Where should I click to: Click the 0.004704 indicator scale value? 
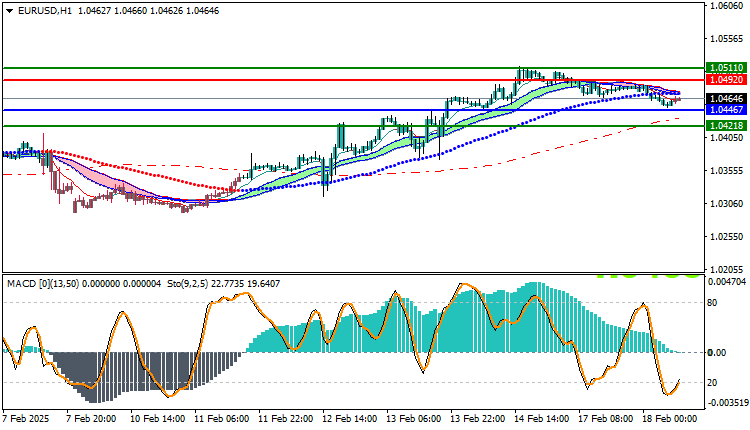tap(727, 282)
